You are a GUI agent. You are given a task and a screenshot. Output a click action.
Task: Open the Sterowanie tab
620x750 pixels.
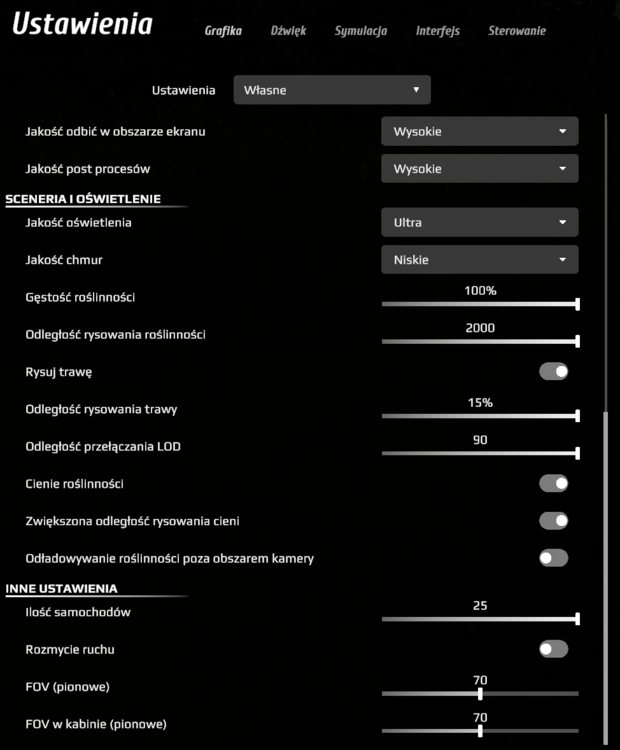coord(517,31)
